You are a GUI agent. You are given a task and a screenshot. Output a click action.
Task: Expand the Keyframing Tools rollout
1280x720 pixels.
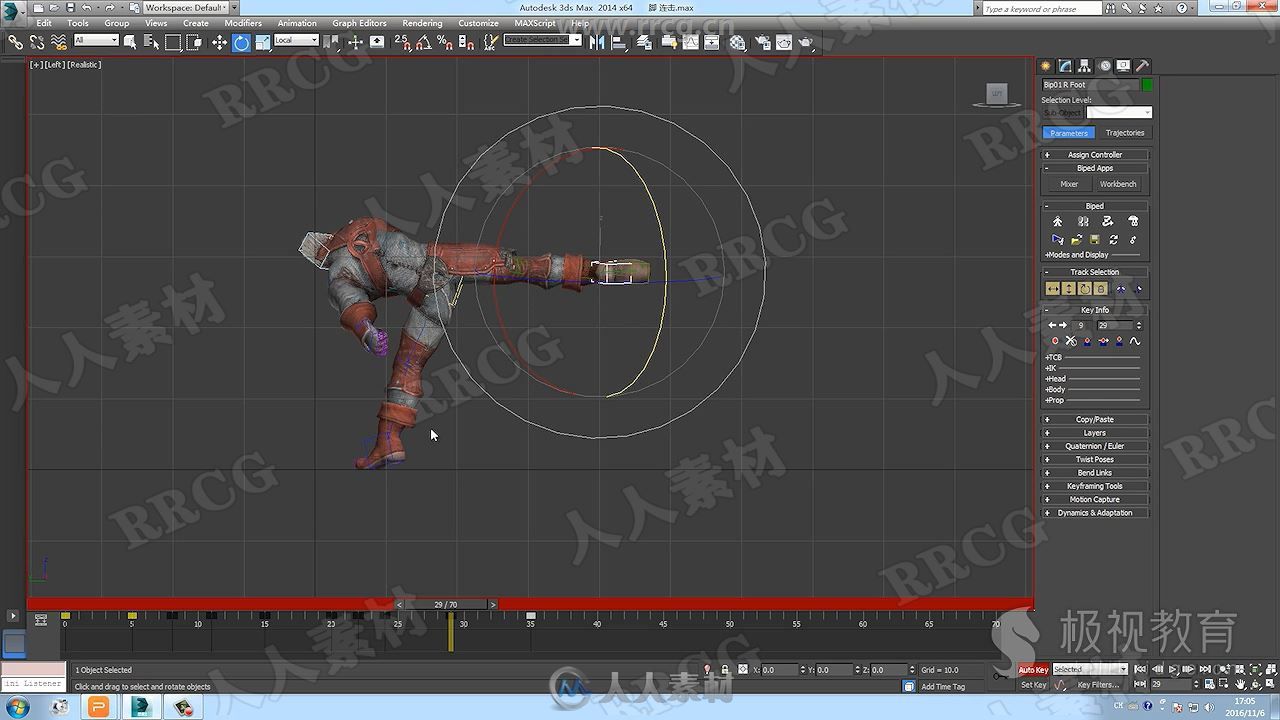tap(1095, 486)
